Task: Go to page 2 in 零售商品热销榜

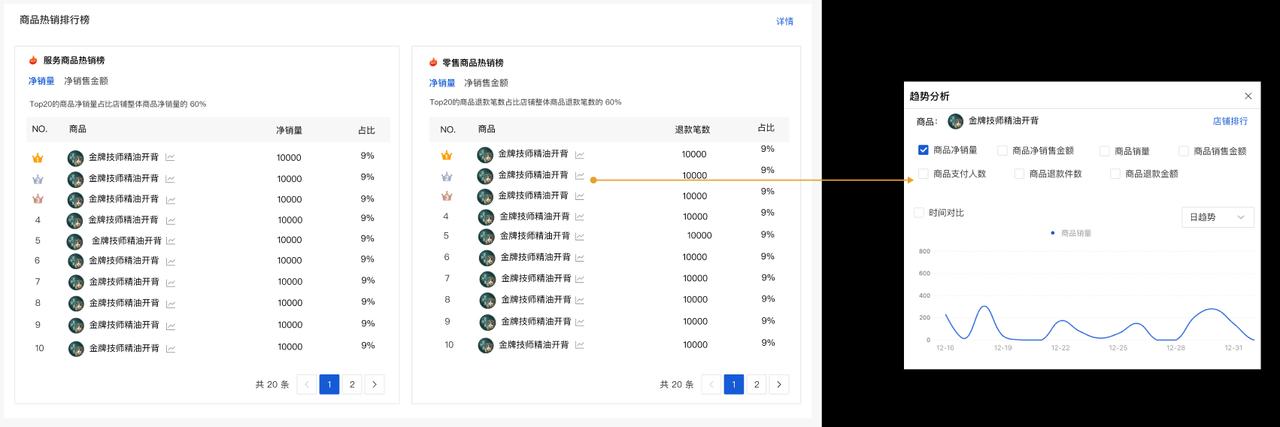Action: (x=757, y=384)
